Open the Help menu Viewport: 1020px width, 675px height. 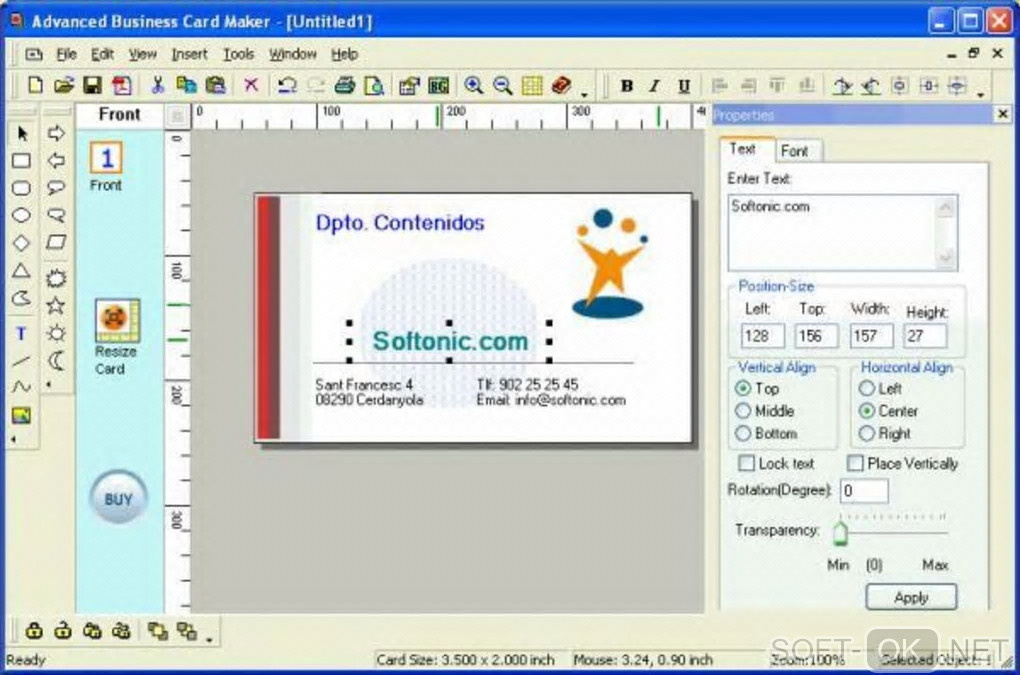click(x=344, y=55)
